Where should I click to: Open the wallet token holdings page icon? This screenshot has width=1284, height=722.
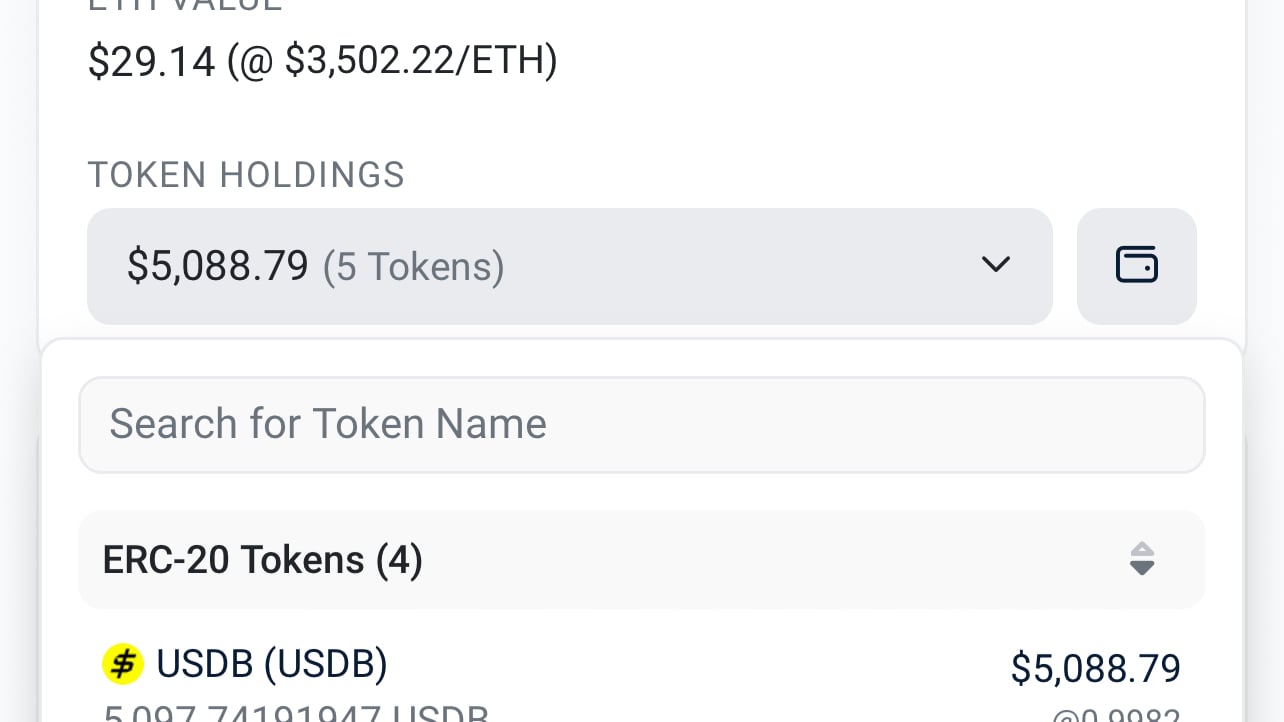pos(1136,266)
